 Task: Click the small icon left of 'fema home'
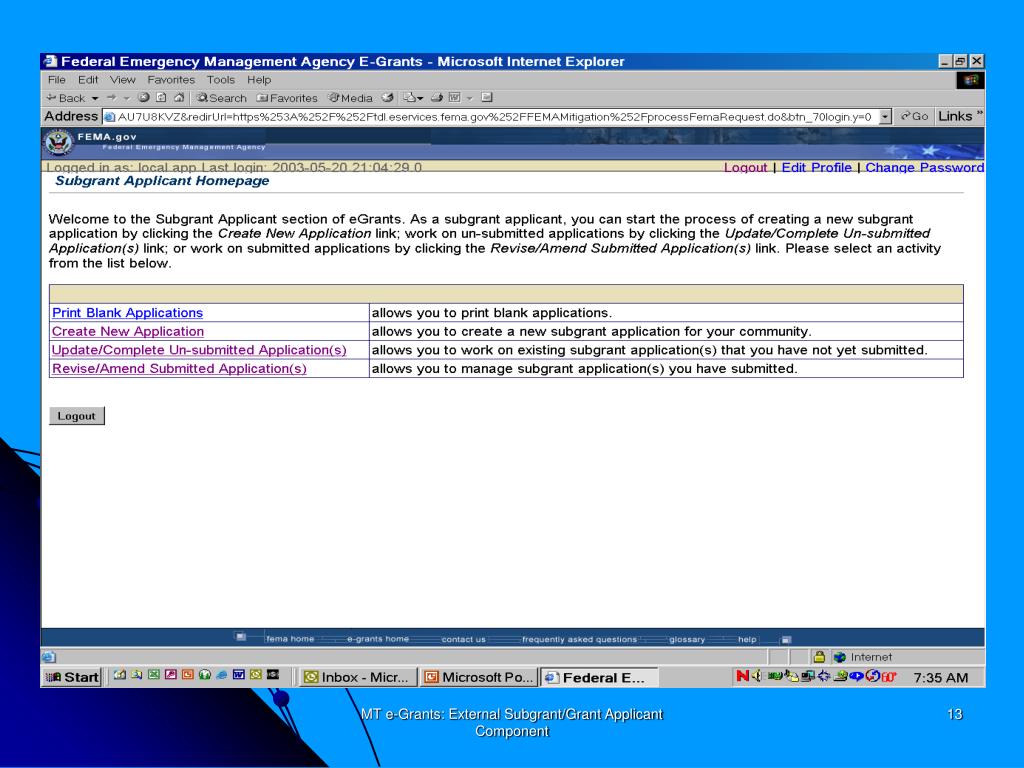click(241, 637)
